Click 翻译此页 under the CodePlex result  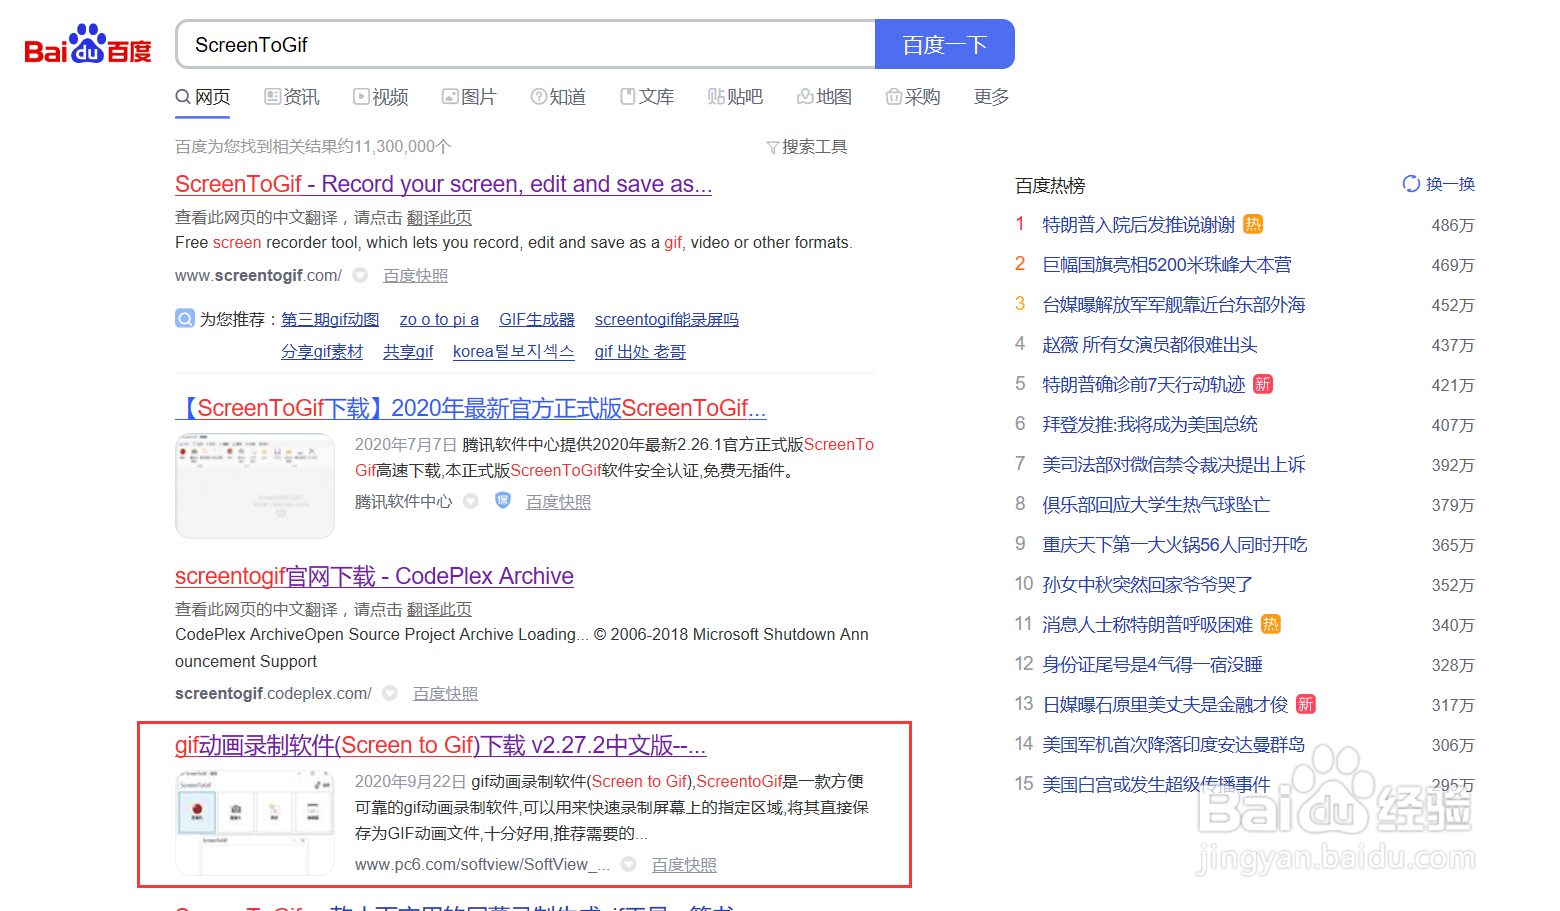click(439, 609)
